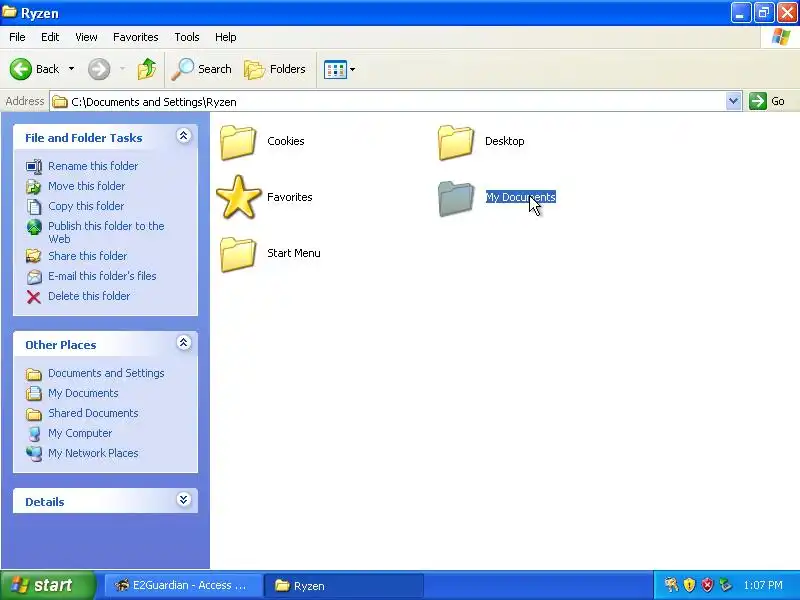Click Move this folder link
The width and height of the screenshot is (800, 600).
[86, 186]
